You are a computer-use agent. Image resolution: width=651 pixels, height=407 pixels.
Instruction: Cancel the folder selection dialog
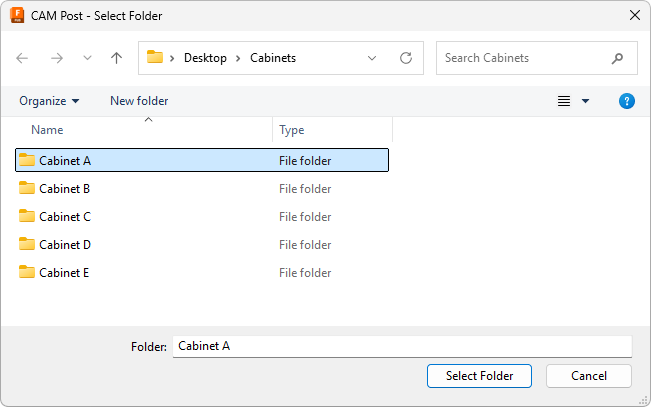tap(588, 376)
